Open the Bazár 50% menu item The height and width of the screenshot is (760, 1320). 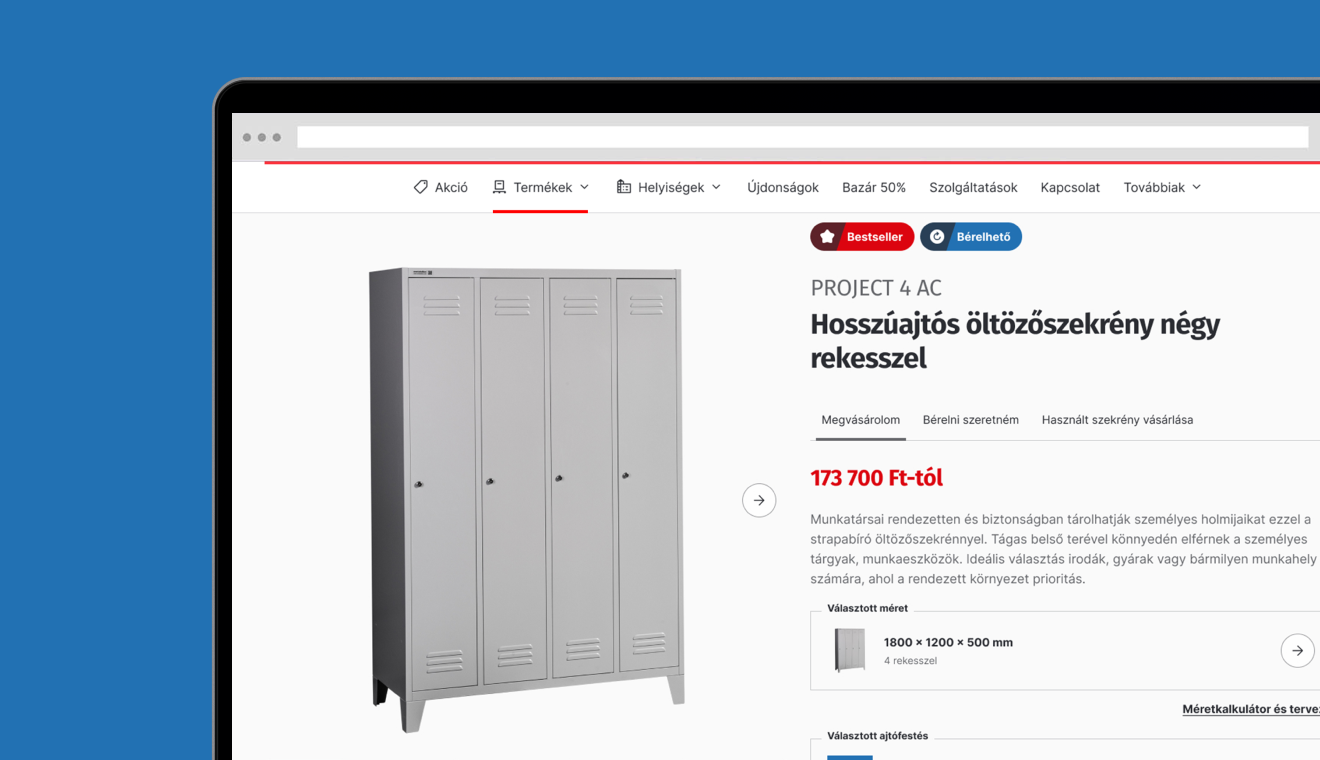(x=874, y=187)
